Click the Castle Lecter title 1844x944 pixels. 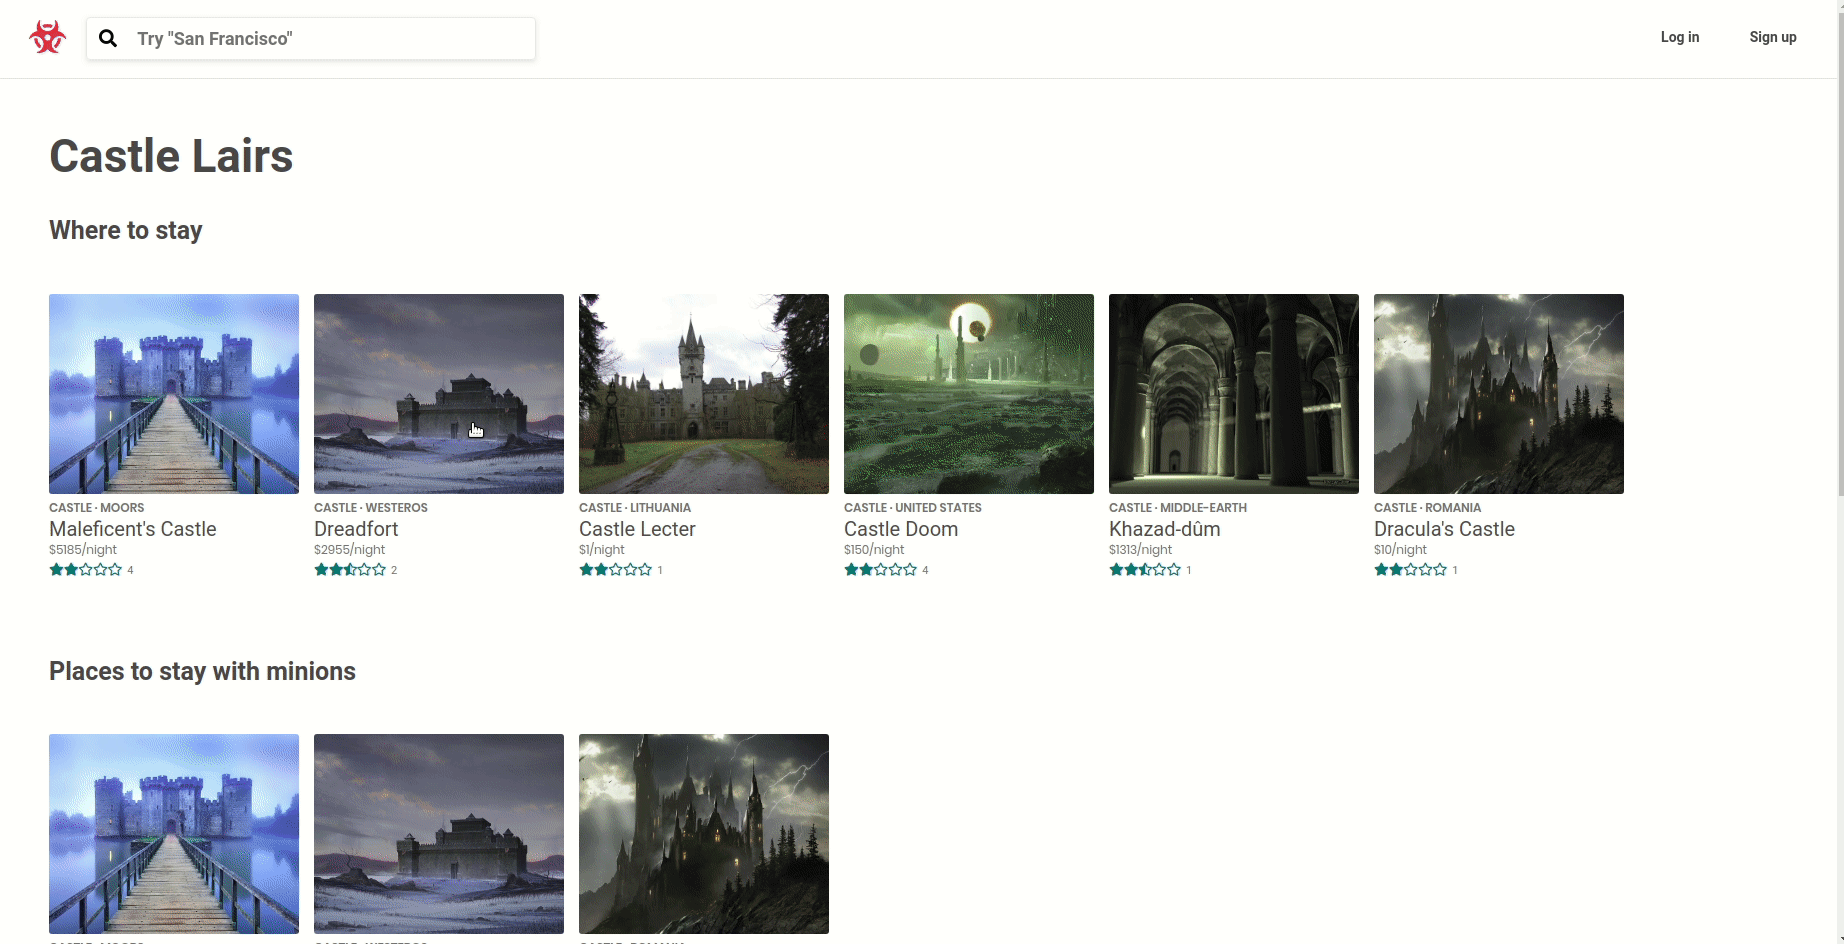click(x=637, y=529)
